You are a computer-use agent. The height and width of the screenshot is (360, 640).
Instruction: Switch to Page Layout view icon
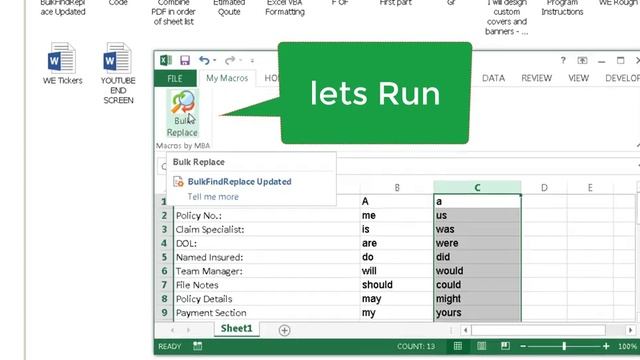pos(482,346)
